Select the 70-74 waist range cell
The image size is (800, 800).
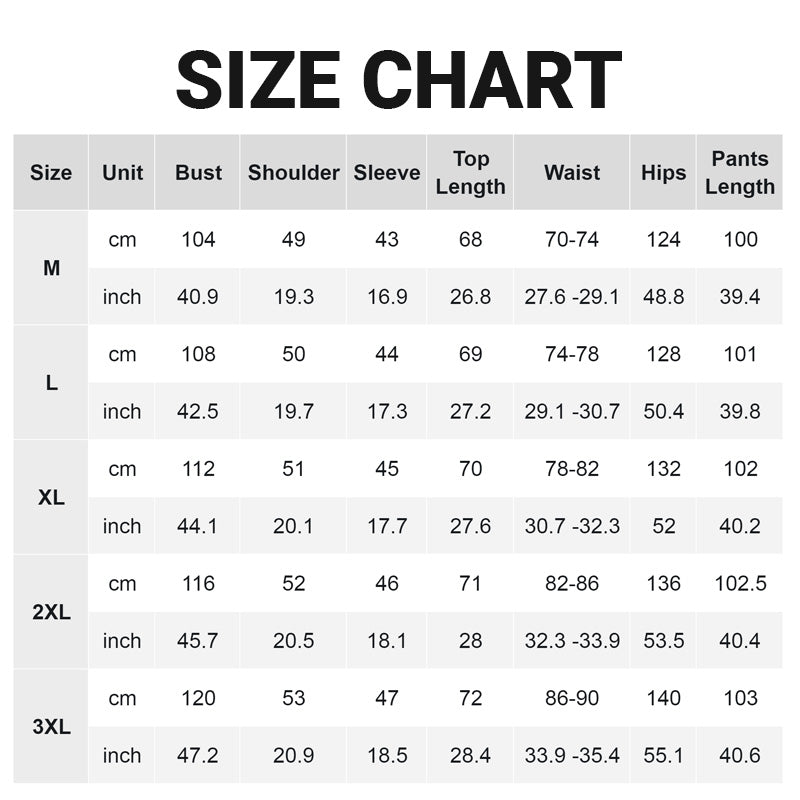point(572,239)
